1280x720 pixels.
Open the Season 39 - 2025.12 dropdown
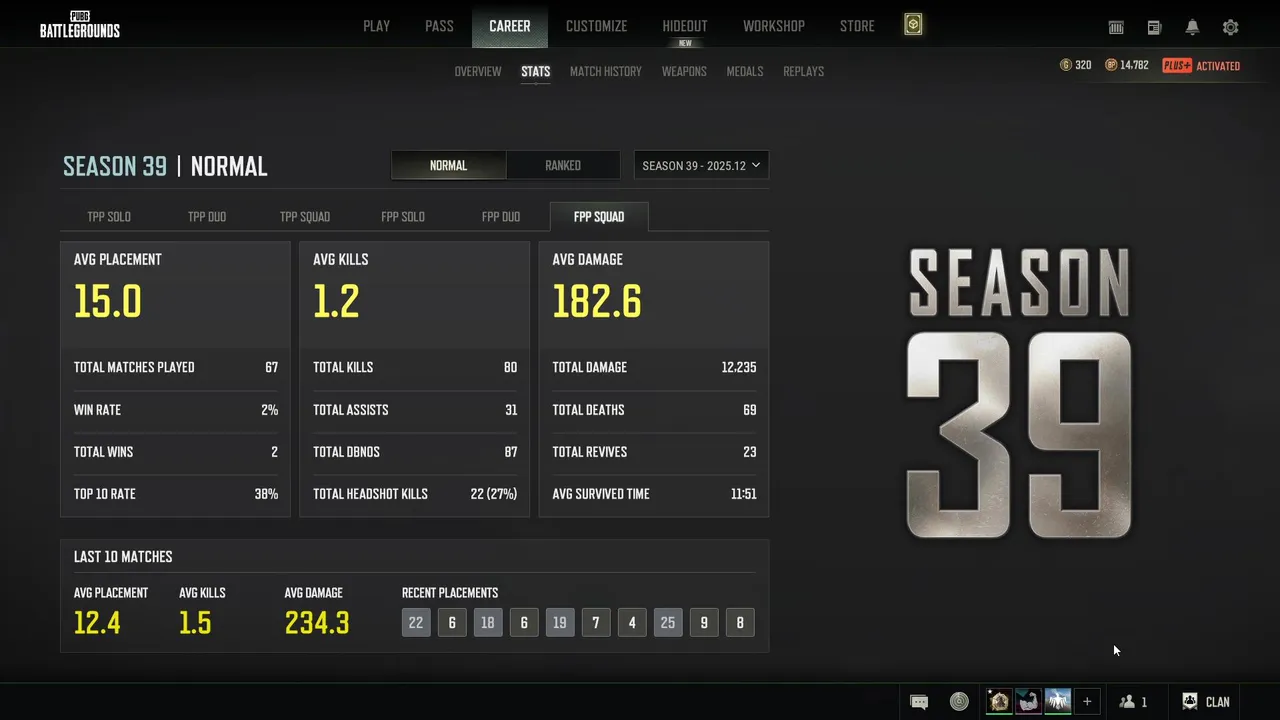click(x=701, y=166)
